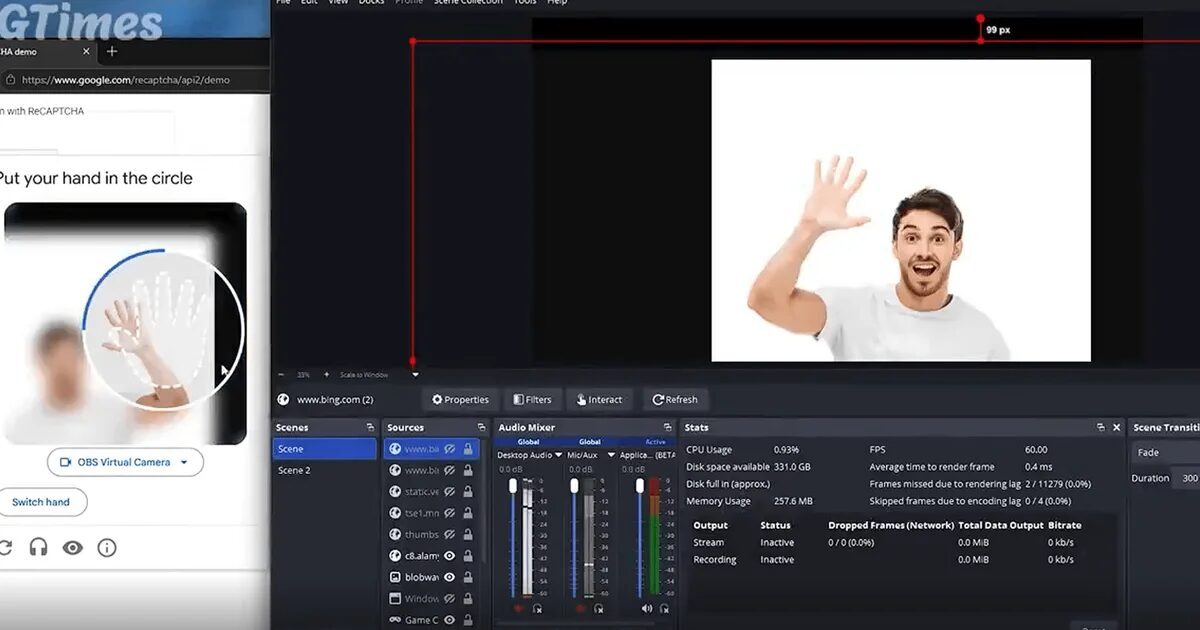Click the reCAPTCHA audio challenge headphones icon

pos(39,547)
